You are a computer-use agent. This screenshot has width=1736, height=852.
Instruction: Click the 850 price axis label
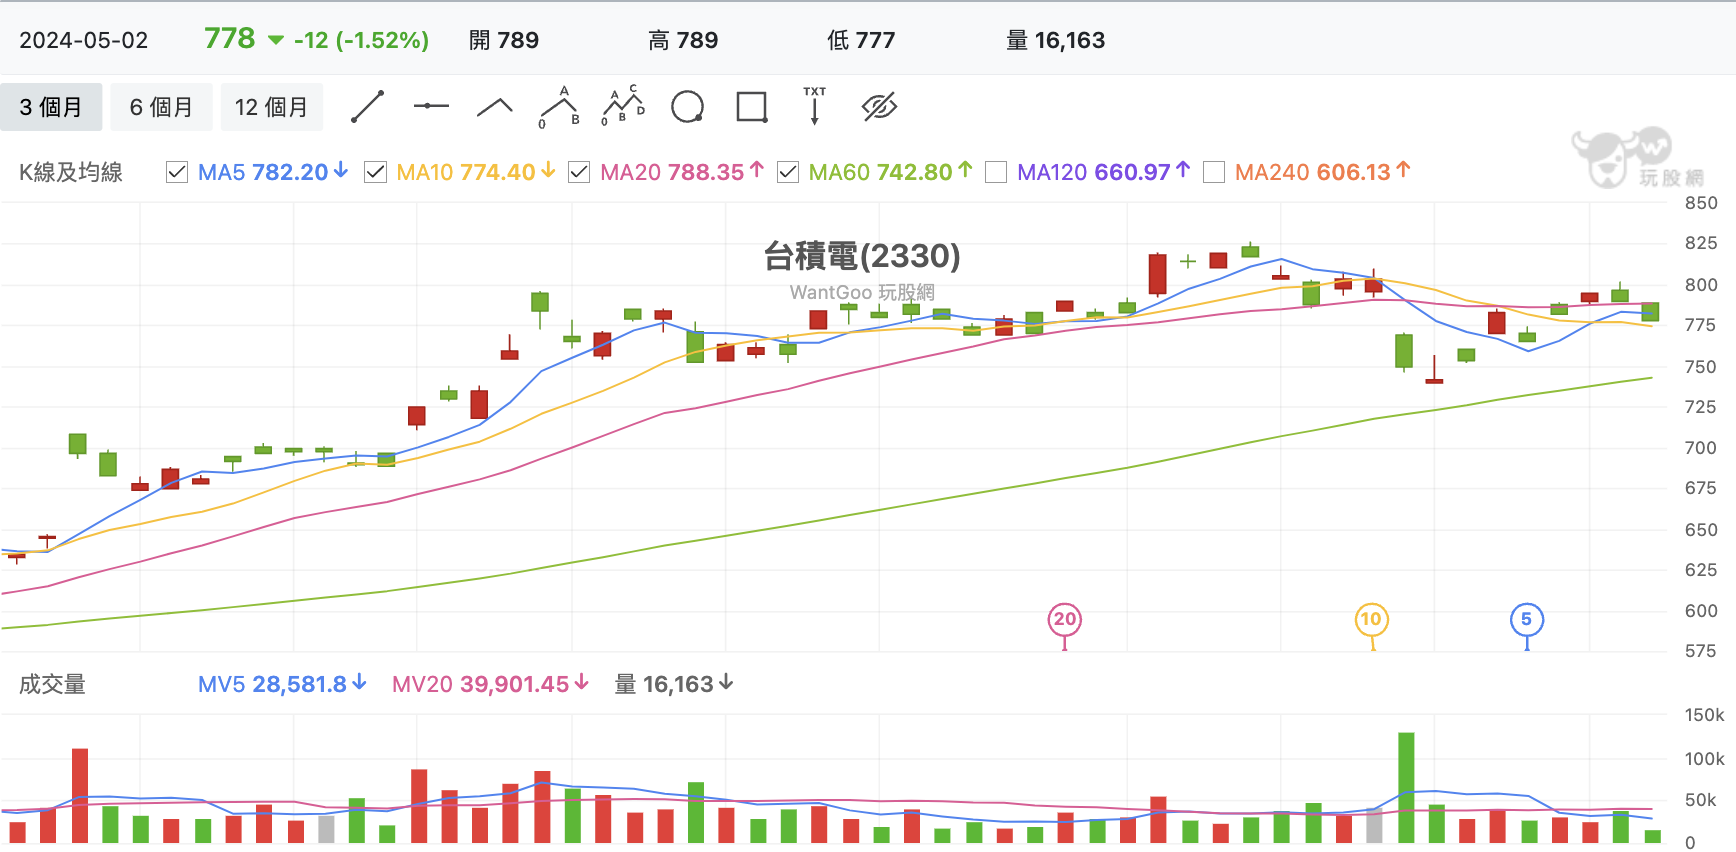[x=1701, y=203]
